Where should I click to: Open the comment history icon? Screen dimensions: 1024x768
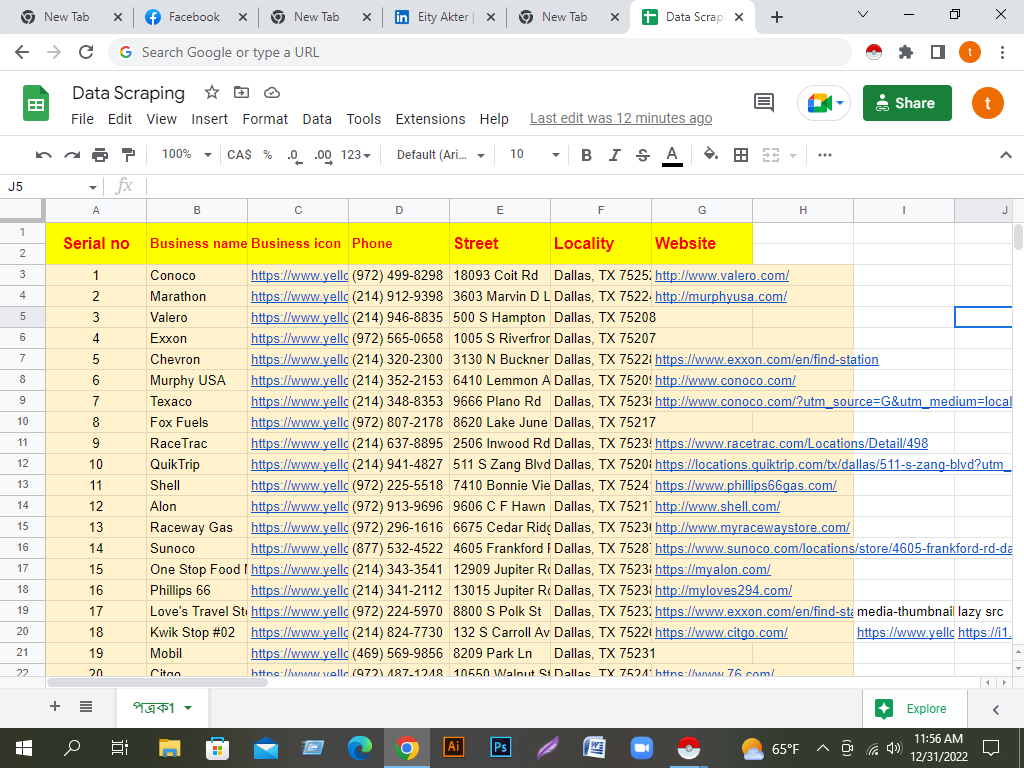pyautogui.click(x=763, y=103)
